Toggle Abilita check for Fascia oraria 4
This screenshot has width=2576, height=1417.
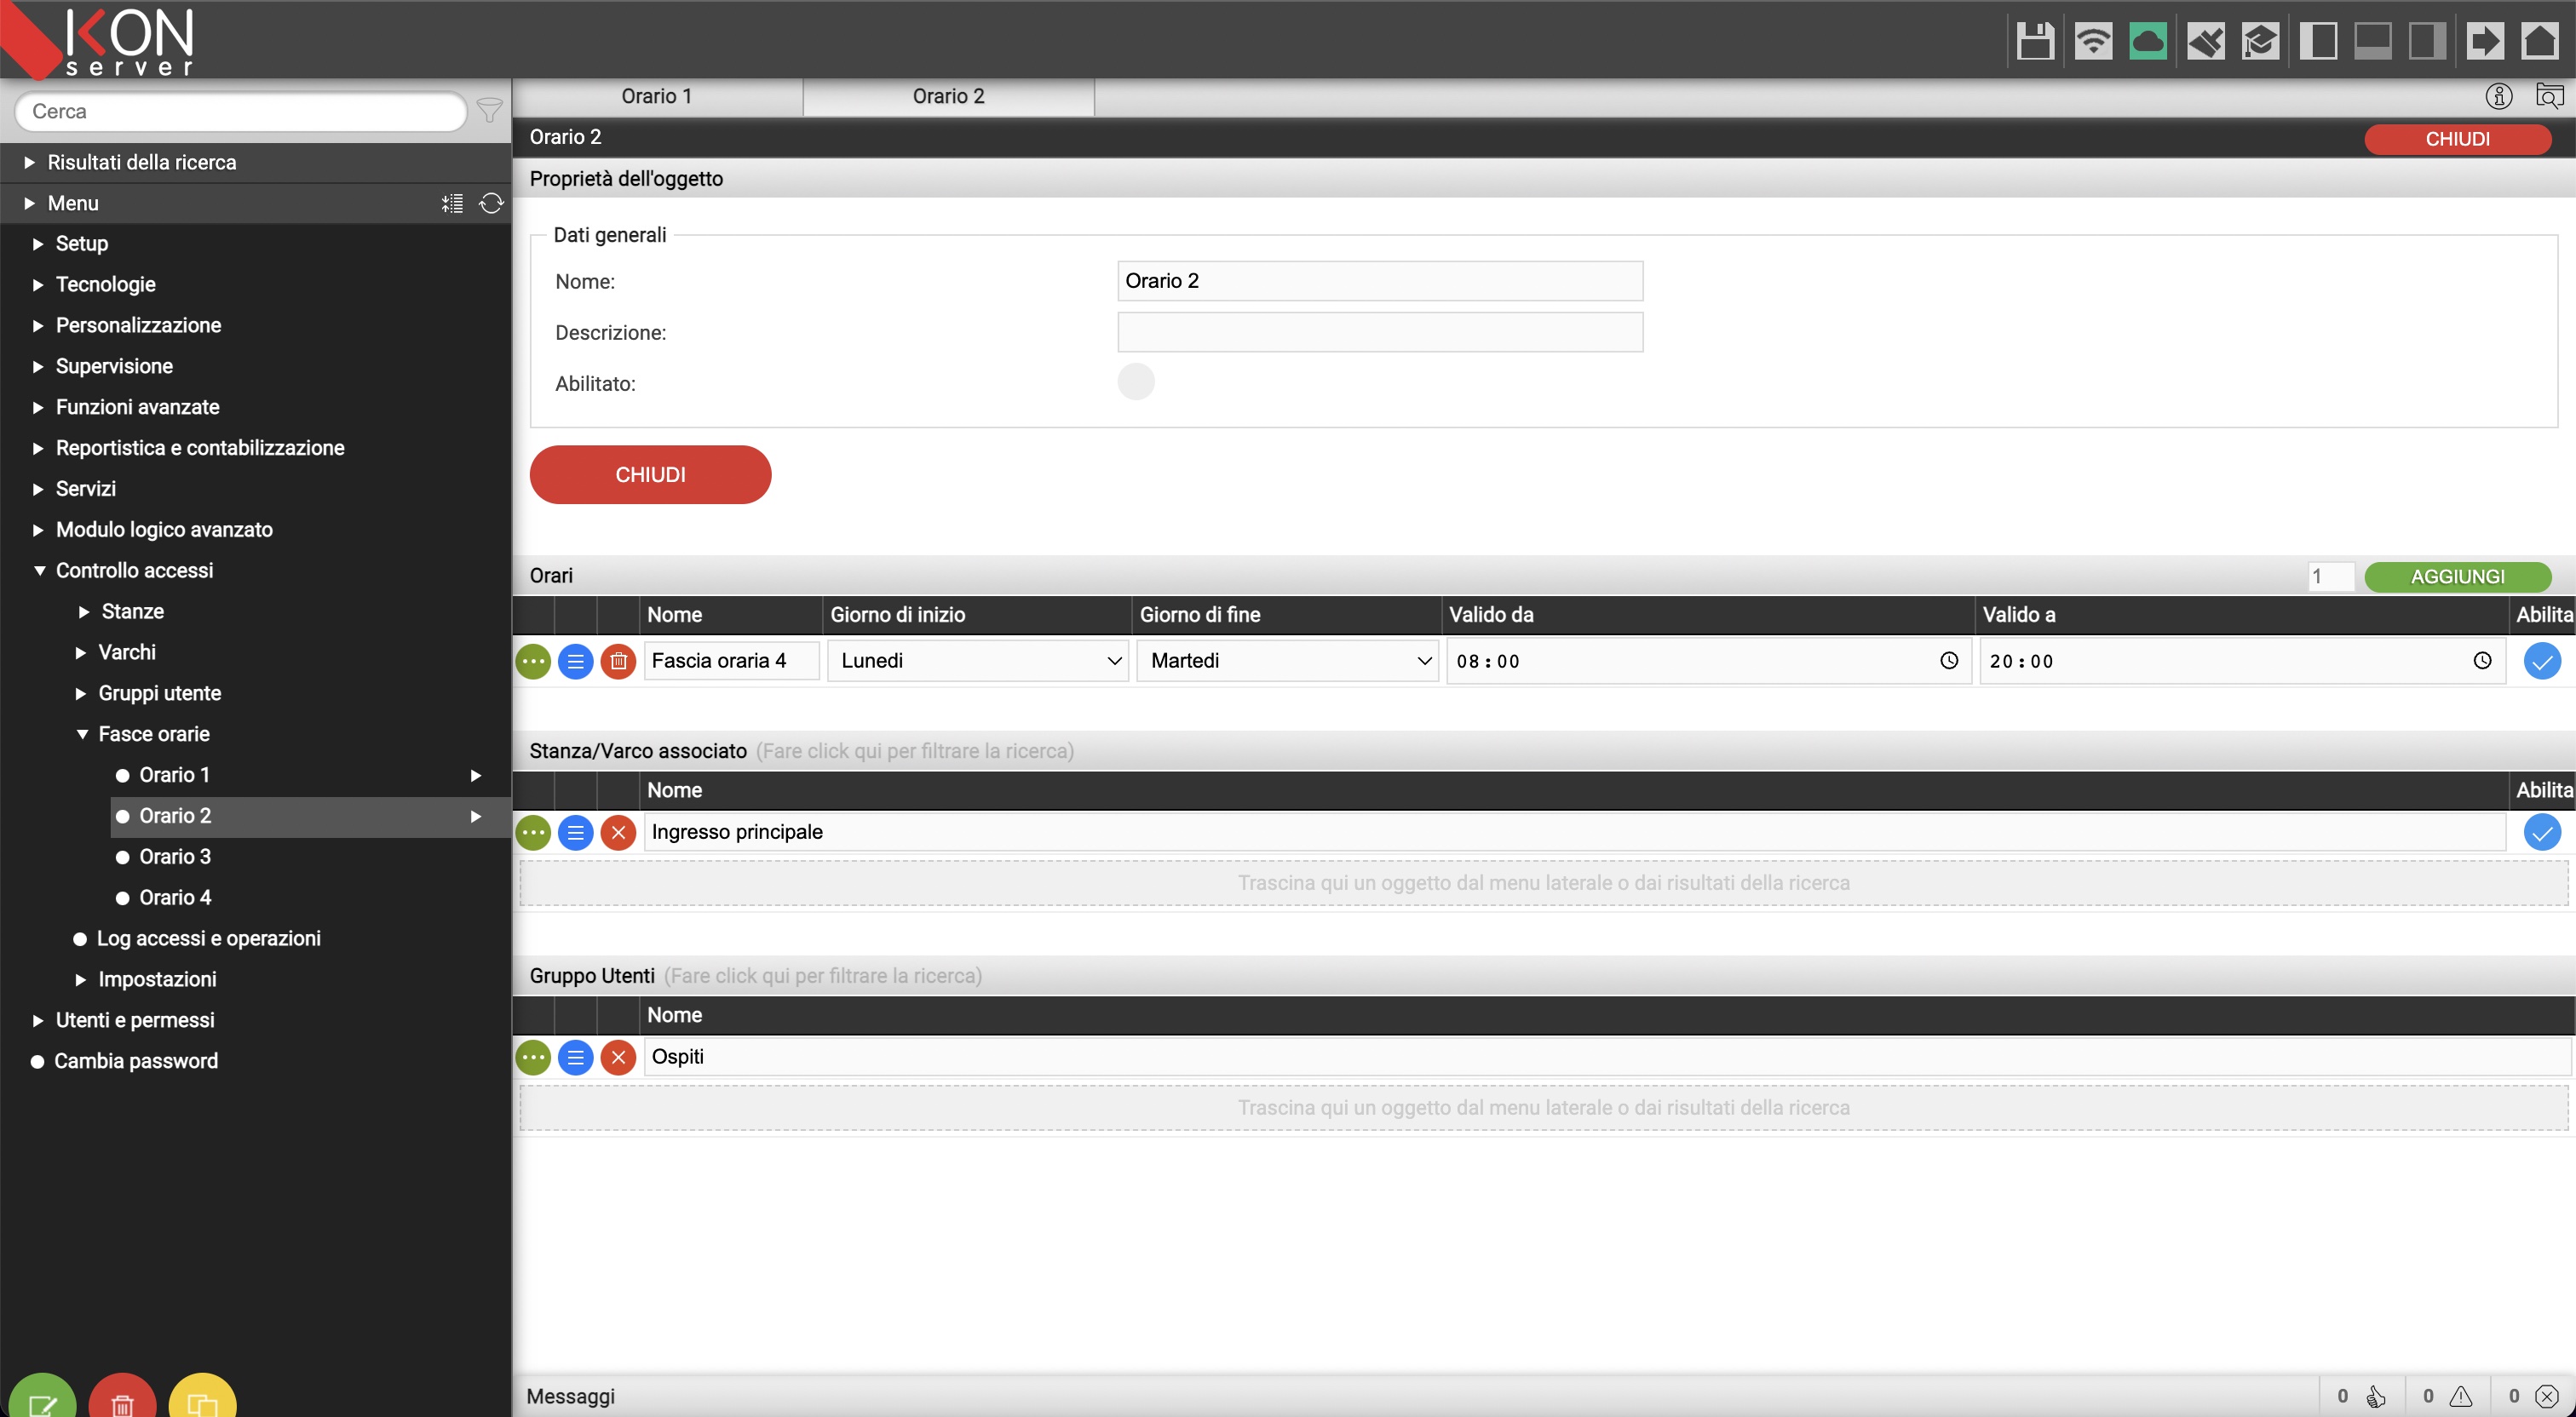coord(2542,661)
